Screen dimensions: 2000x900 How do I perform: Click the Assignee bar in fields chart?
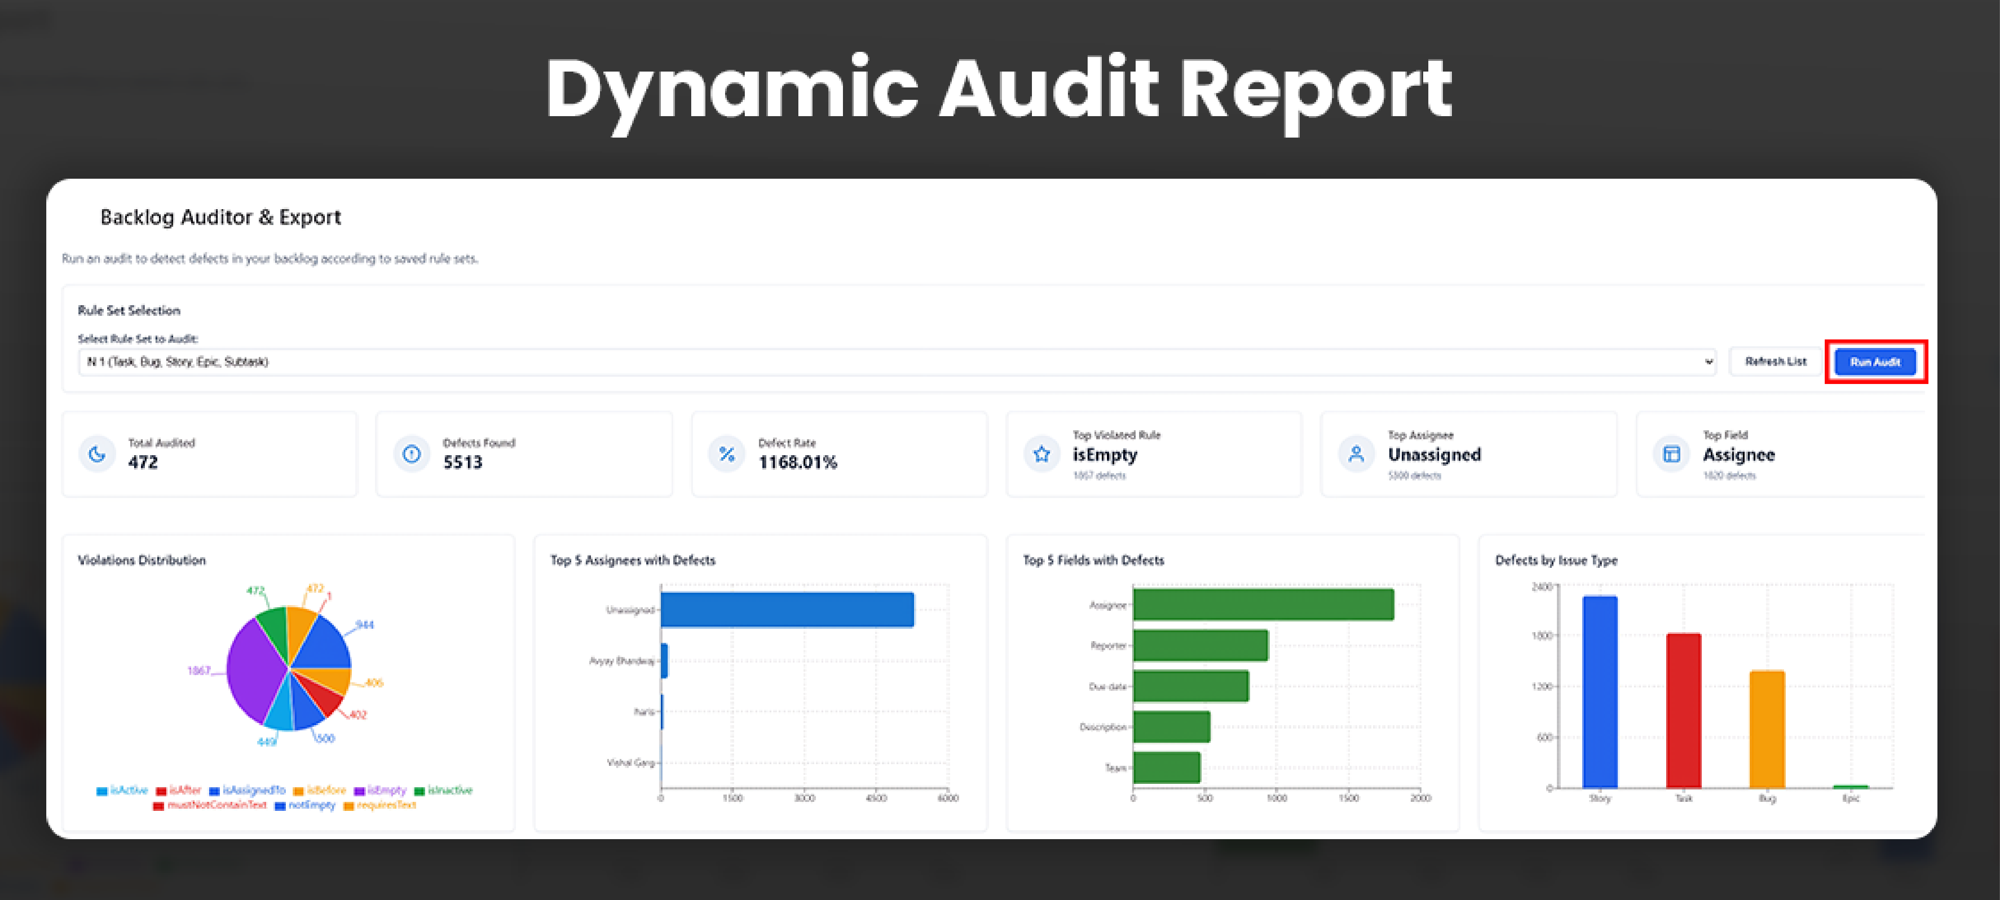point(1262,605)
